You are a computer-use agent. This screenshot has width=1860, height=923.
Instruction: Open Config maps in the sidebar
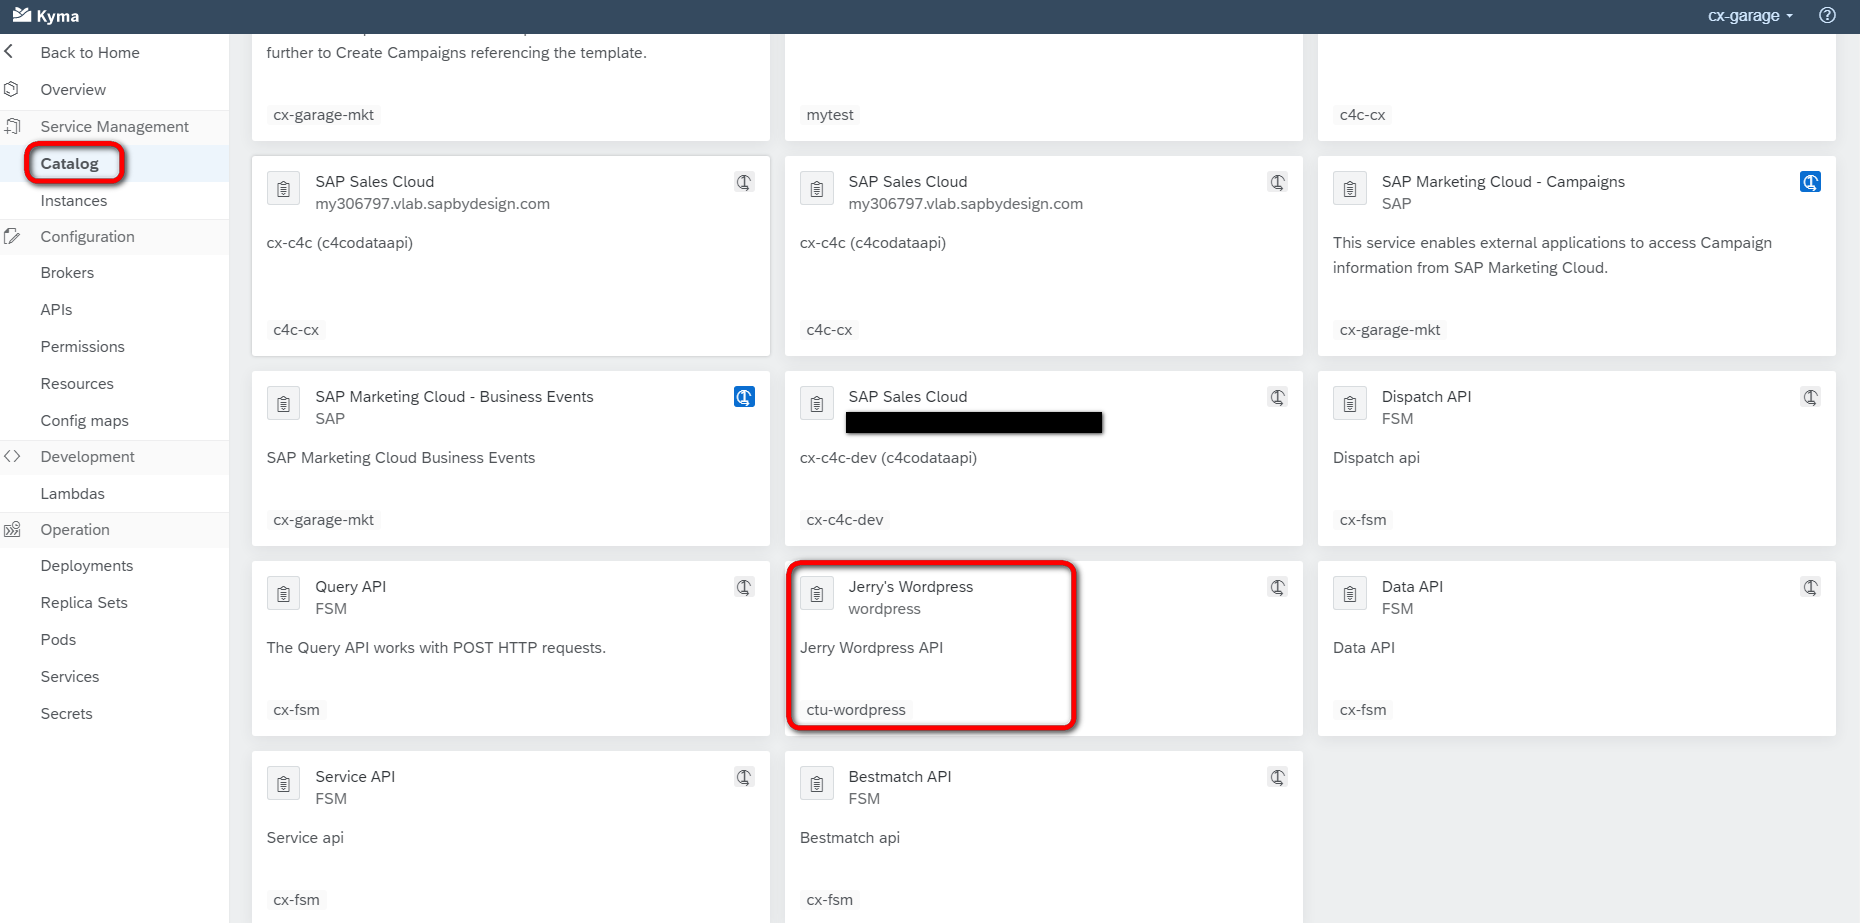pyautogui.click(x=84, y=420)
